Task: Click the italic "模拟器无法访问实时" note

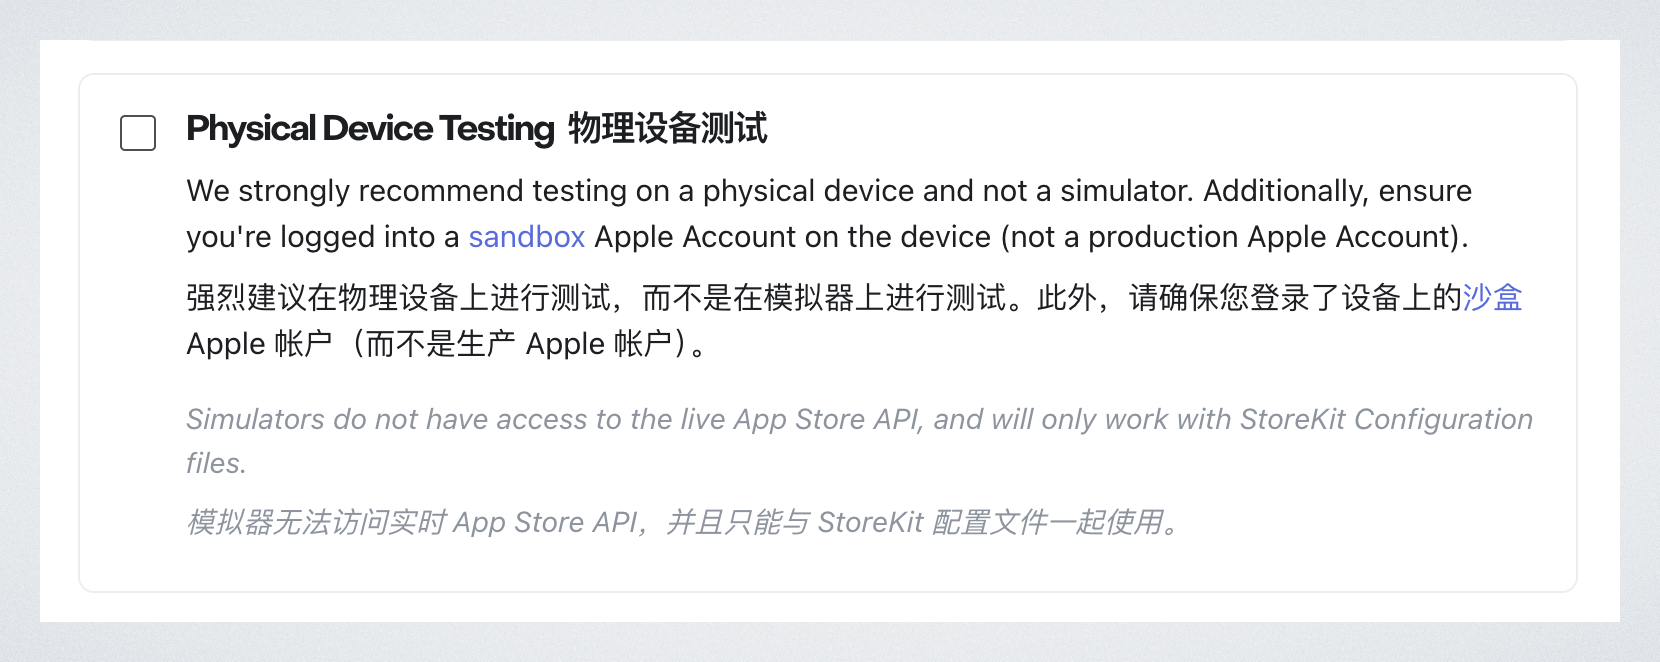Action: point(316,522)
